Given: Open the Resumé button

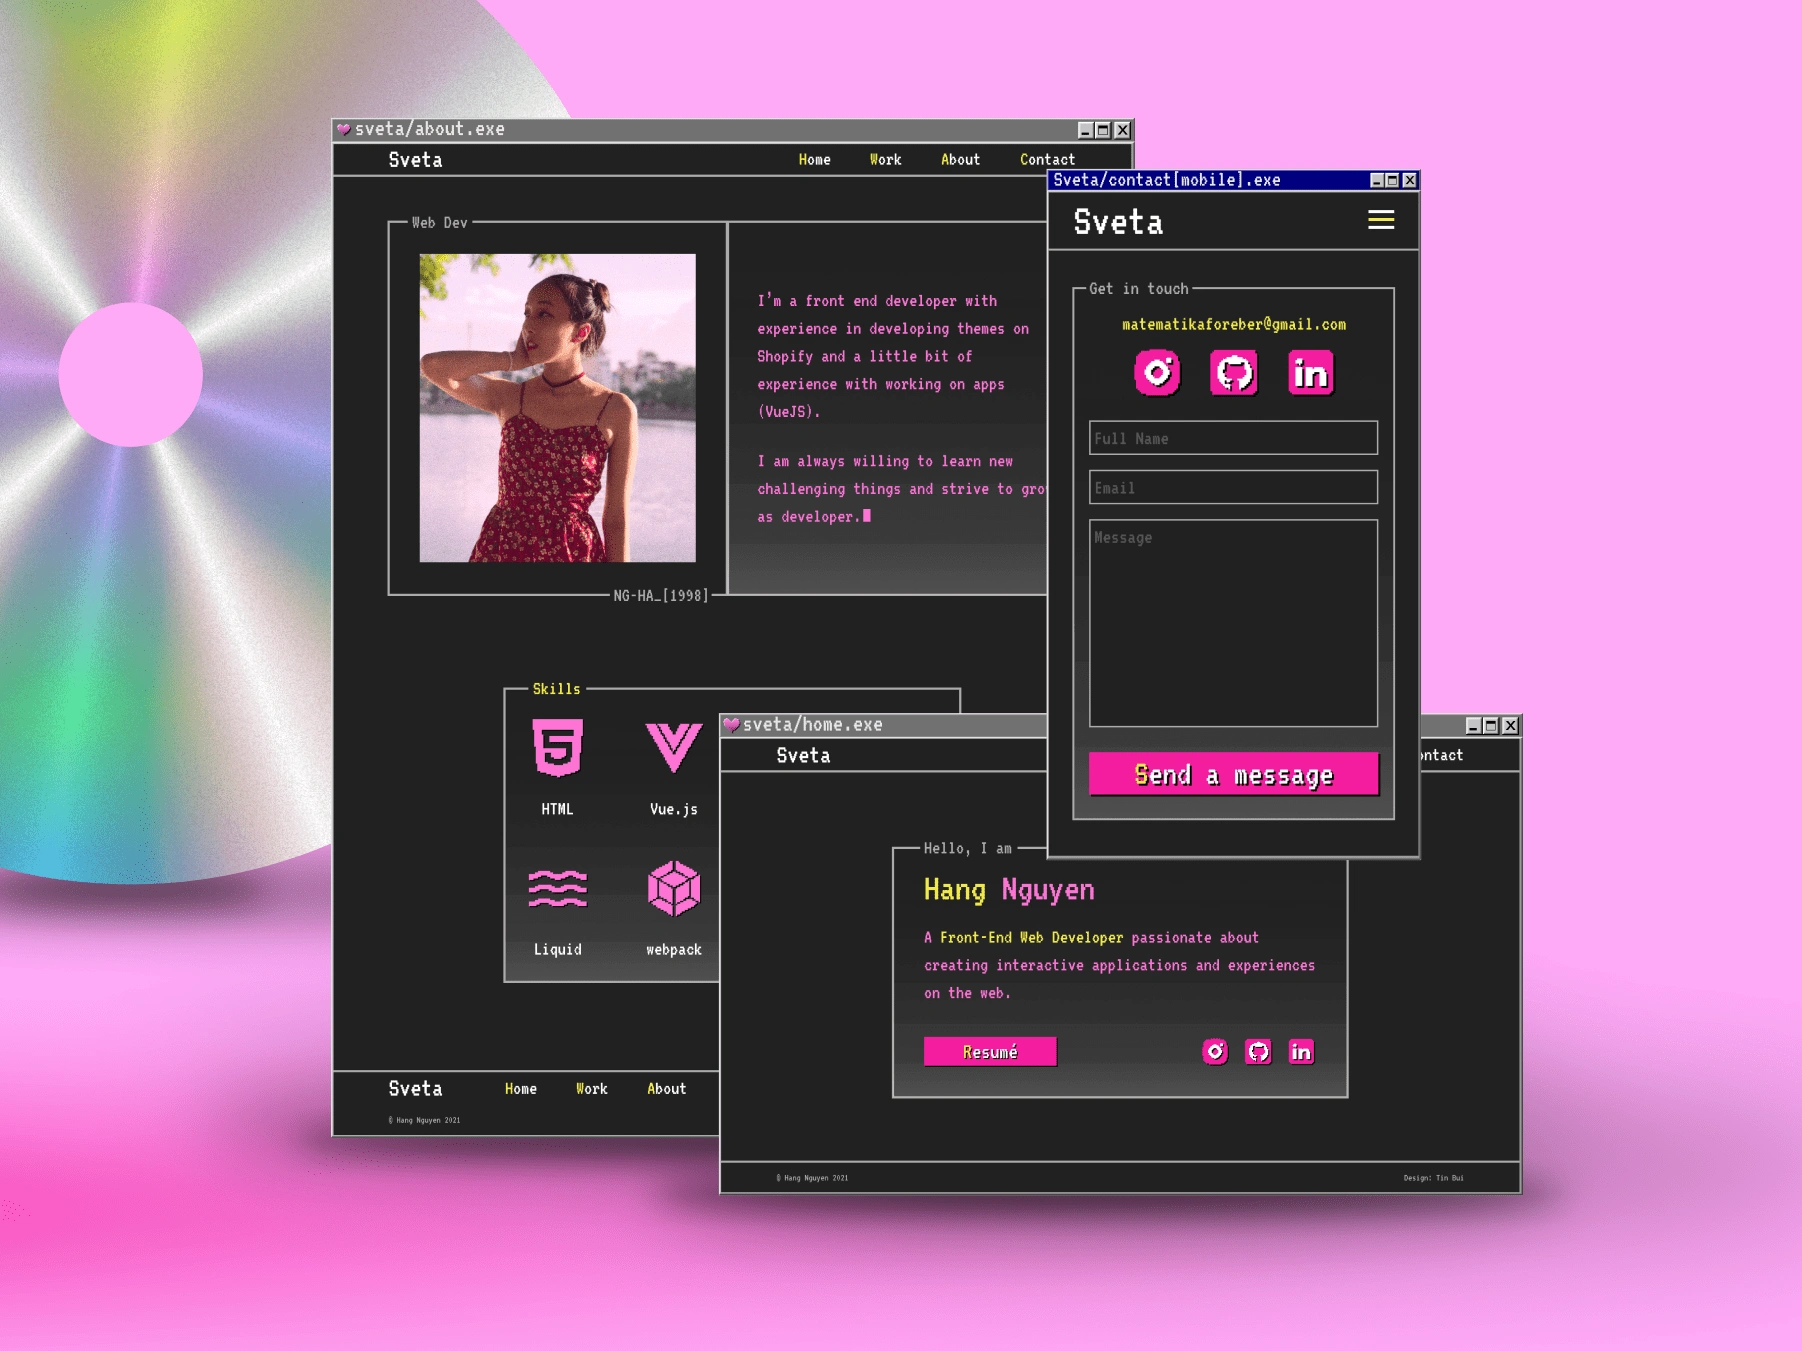Looking at the screenshot, I should pyautogui.click(x=990, y=1052).
